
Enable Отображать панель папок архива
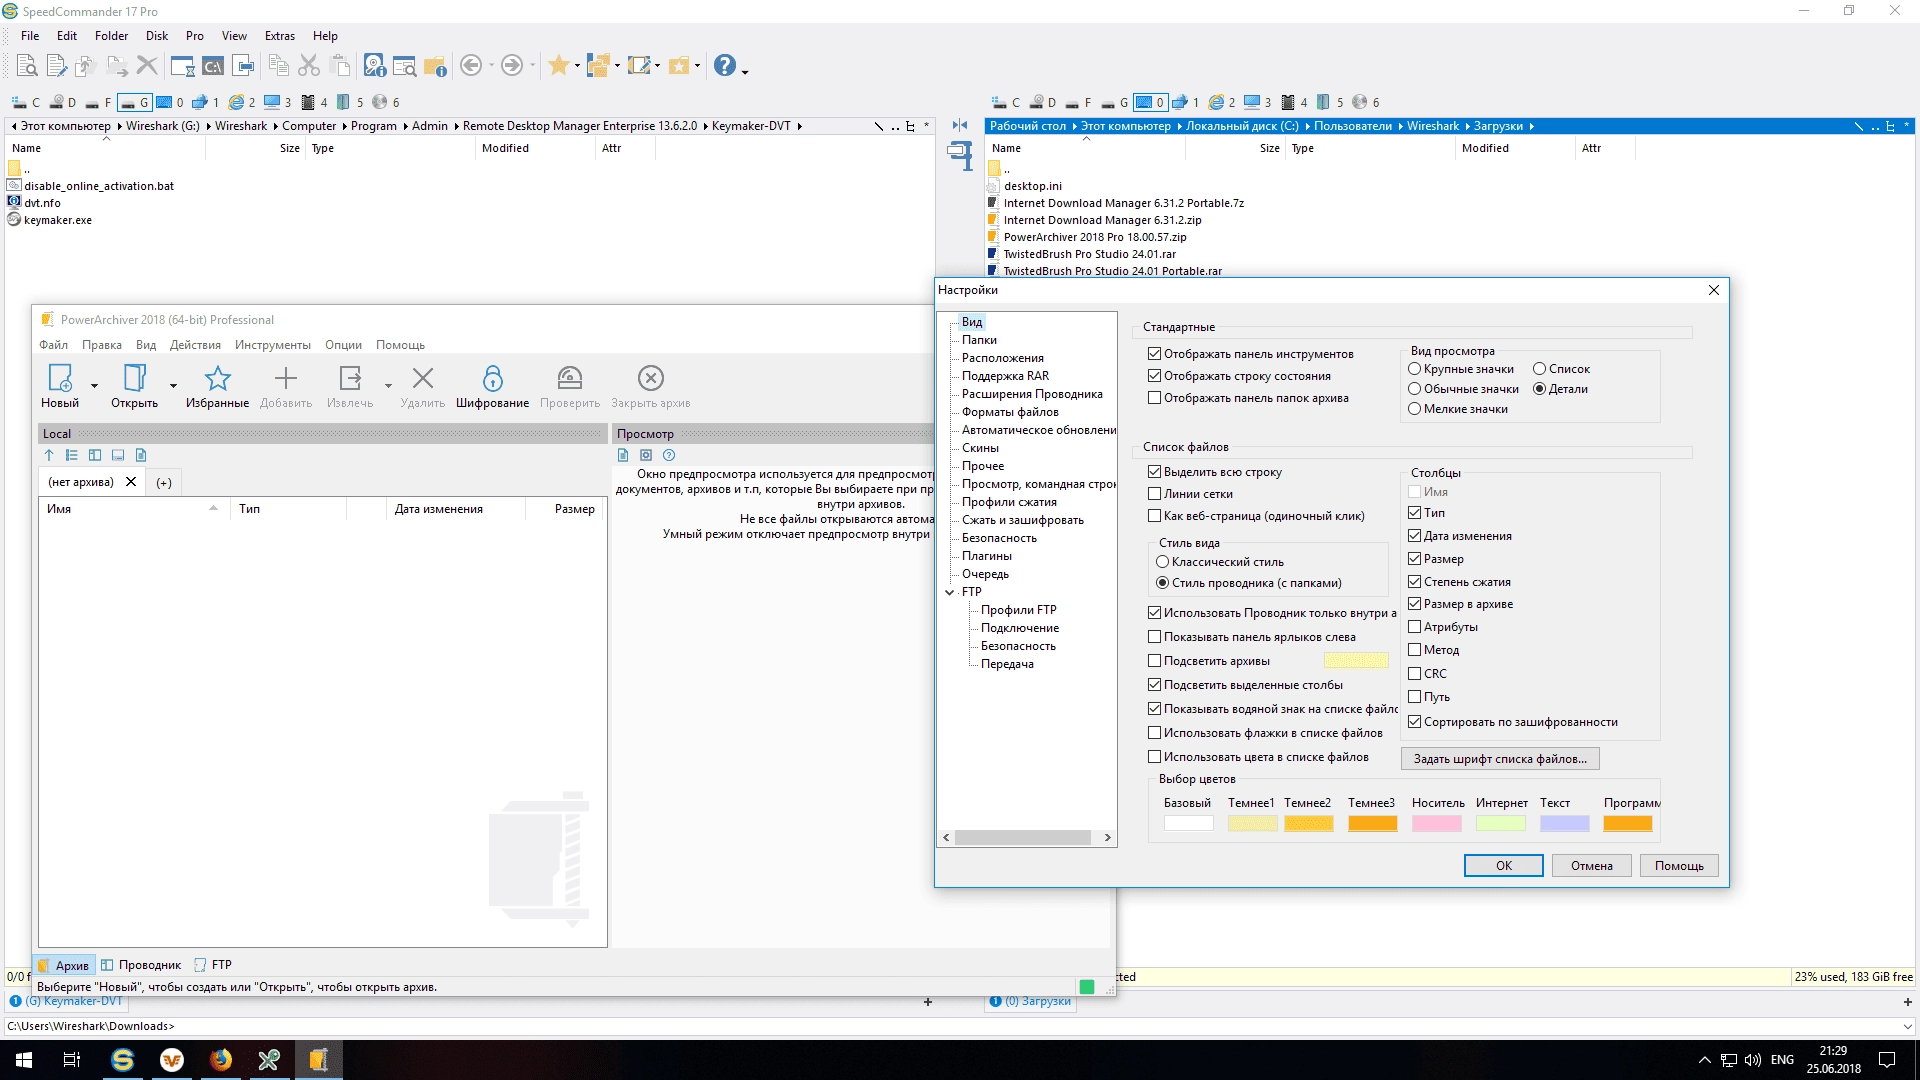point(1154,398)
